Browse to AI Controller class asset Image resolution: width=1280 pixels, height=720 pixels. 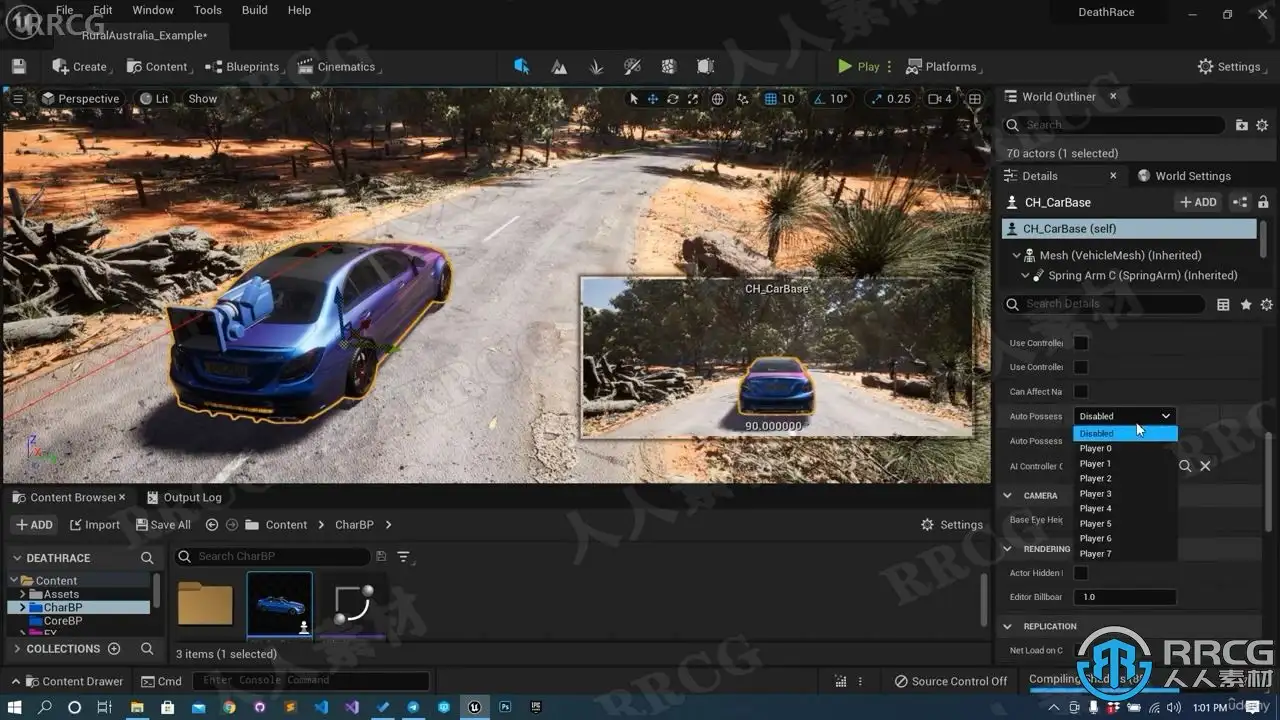pyautogui.click(x=1185, y=466)
